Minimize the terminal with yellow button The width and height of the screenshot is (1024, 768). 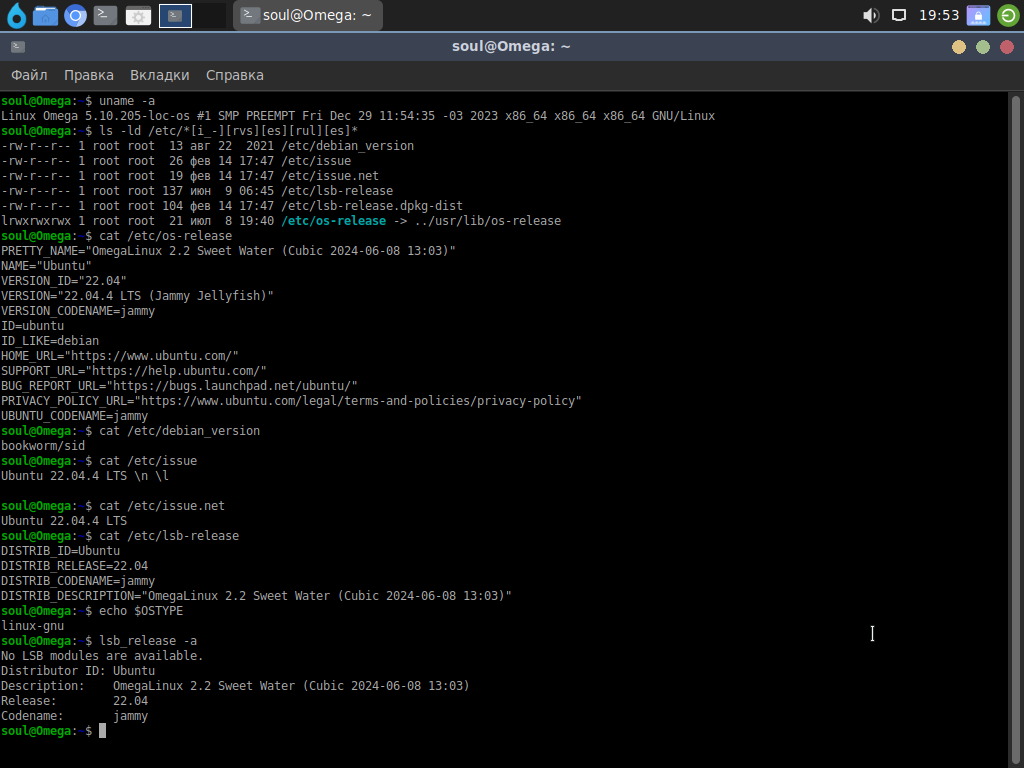tap(959, 47)
